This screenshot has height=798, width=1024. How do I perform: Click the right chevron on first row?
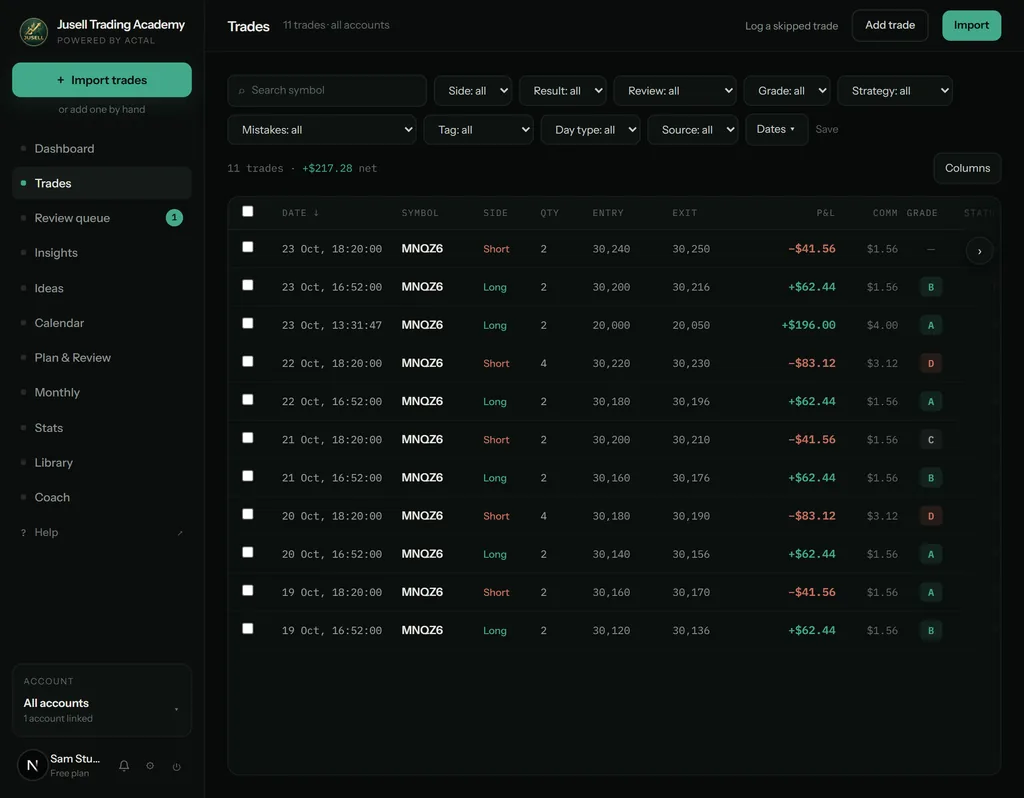point(979,251)
